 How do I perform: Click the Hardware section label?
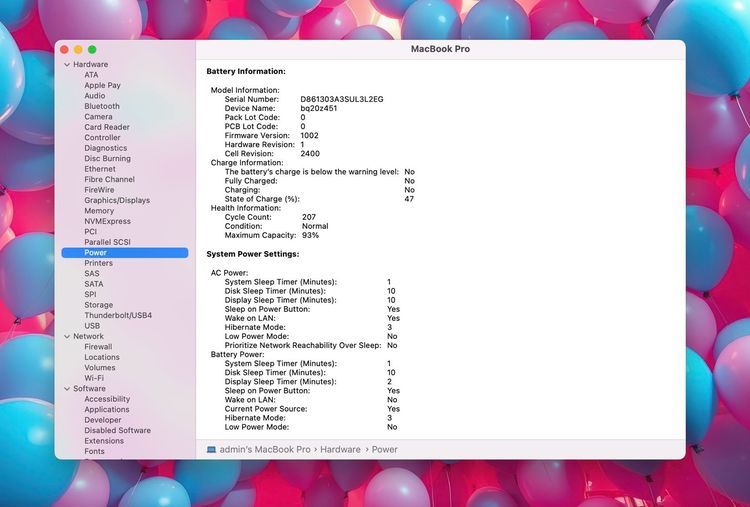[90, 65]
